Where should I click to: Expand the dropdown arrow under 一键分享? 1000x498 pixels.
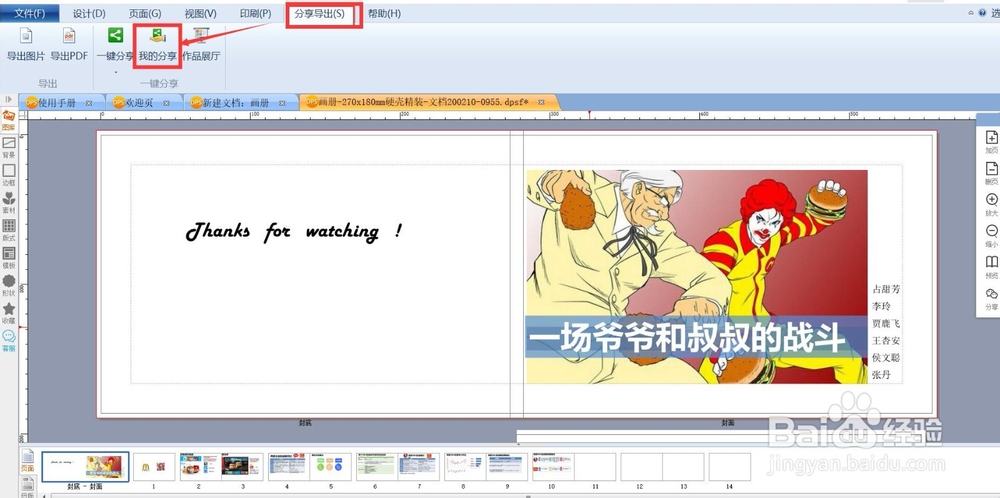tap(115, 72)
